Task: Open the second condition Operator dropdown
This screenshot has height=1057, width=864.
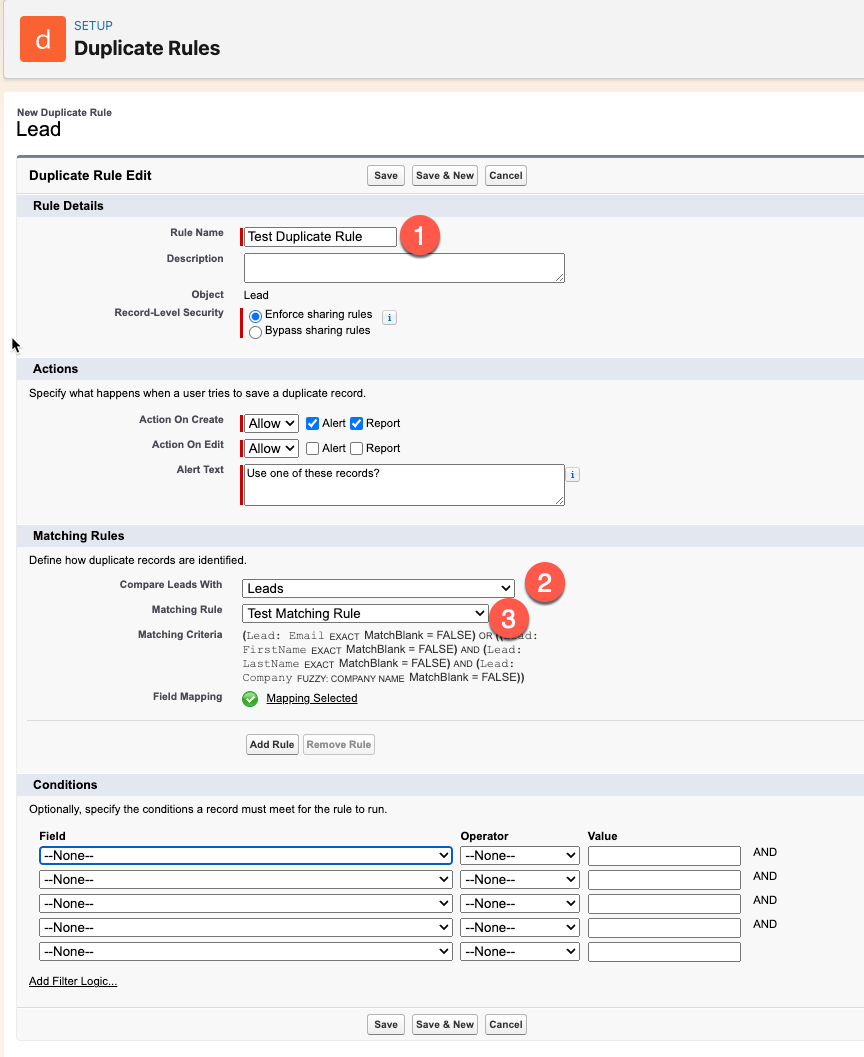Action: 520,880
